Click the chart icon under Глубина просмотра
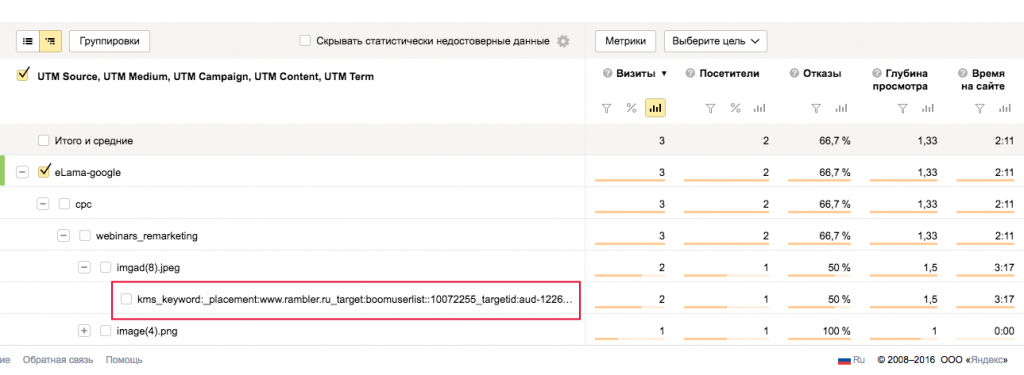Viewport: 1024px width, 375px height. click(927, 108)
